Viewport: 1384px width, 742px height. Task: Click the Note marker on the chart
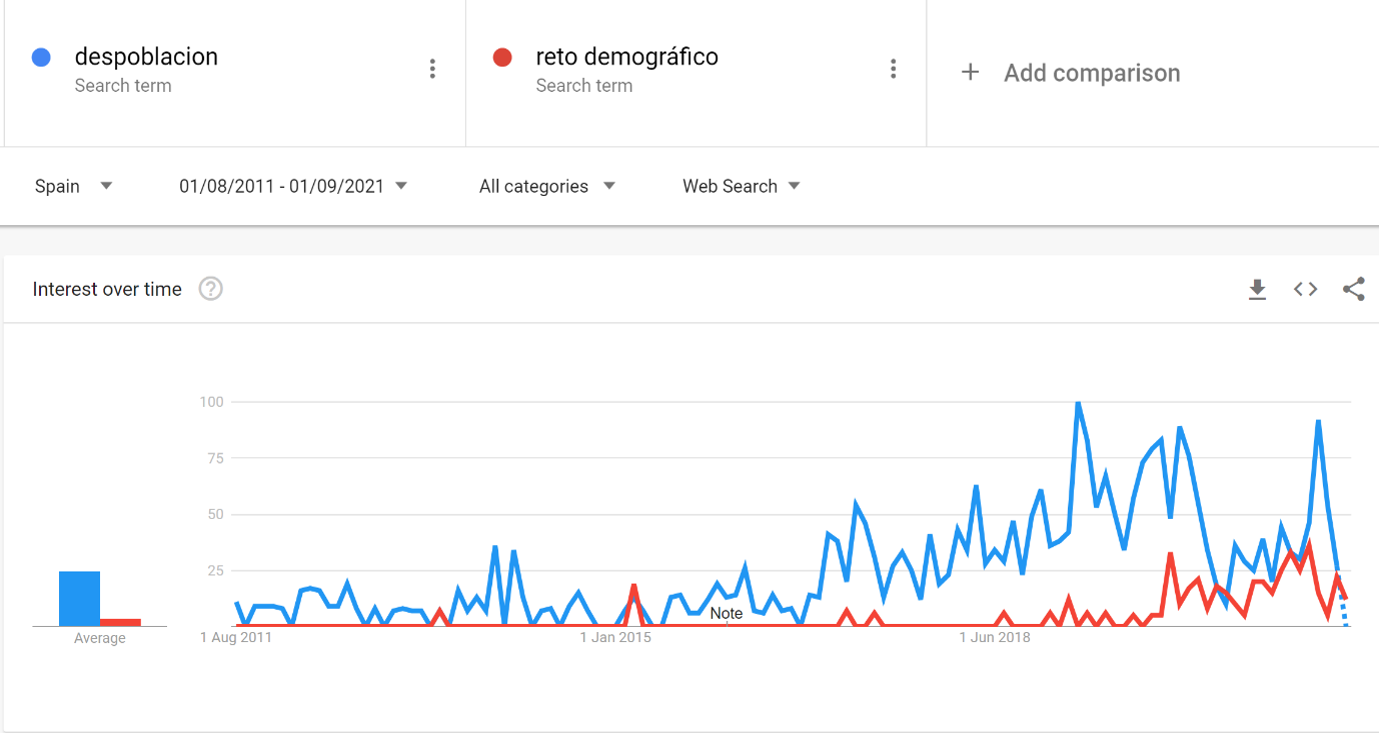tap(726, 613)
